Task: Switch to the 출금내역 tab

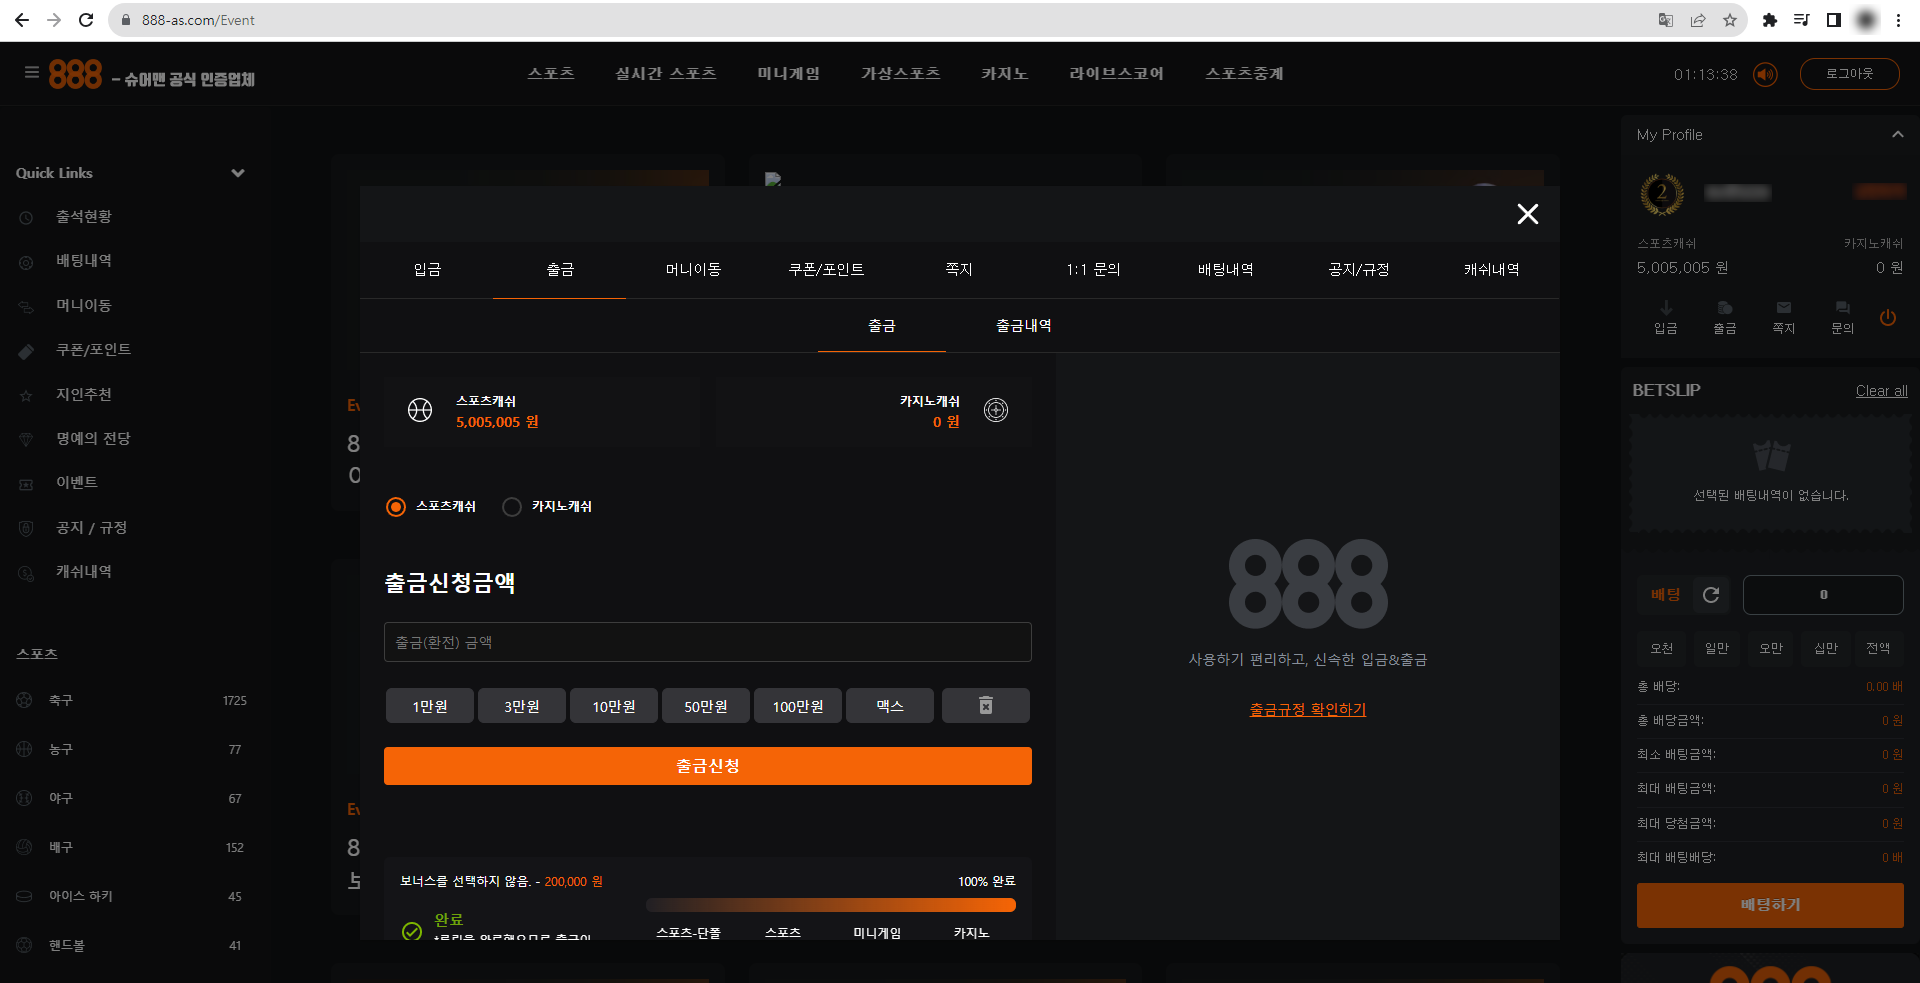Action: click(1022, 325)
